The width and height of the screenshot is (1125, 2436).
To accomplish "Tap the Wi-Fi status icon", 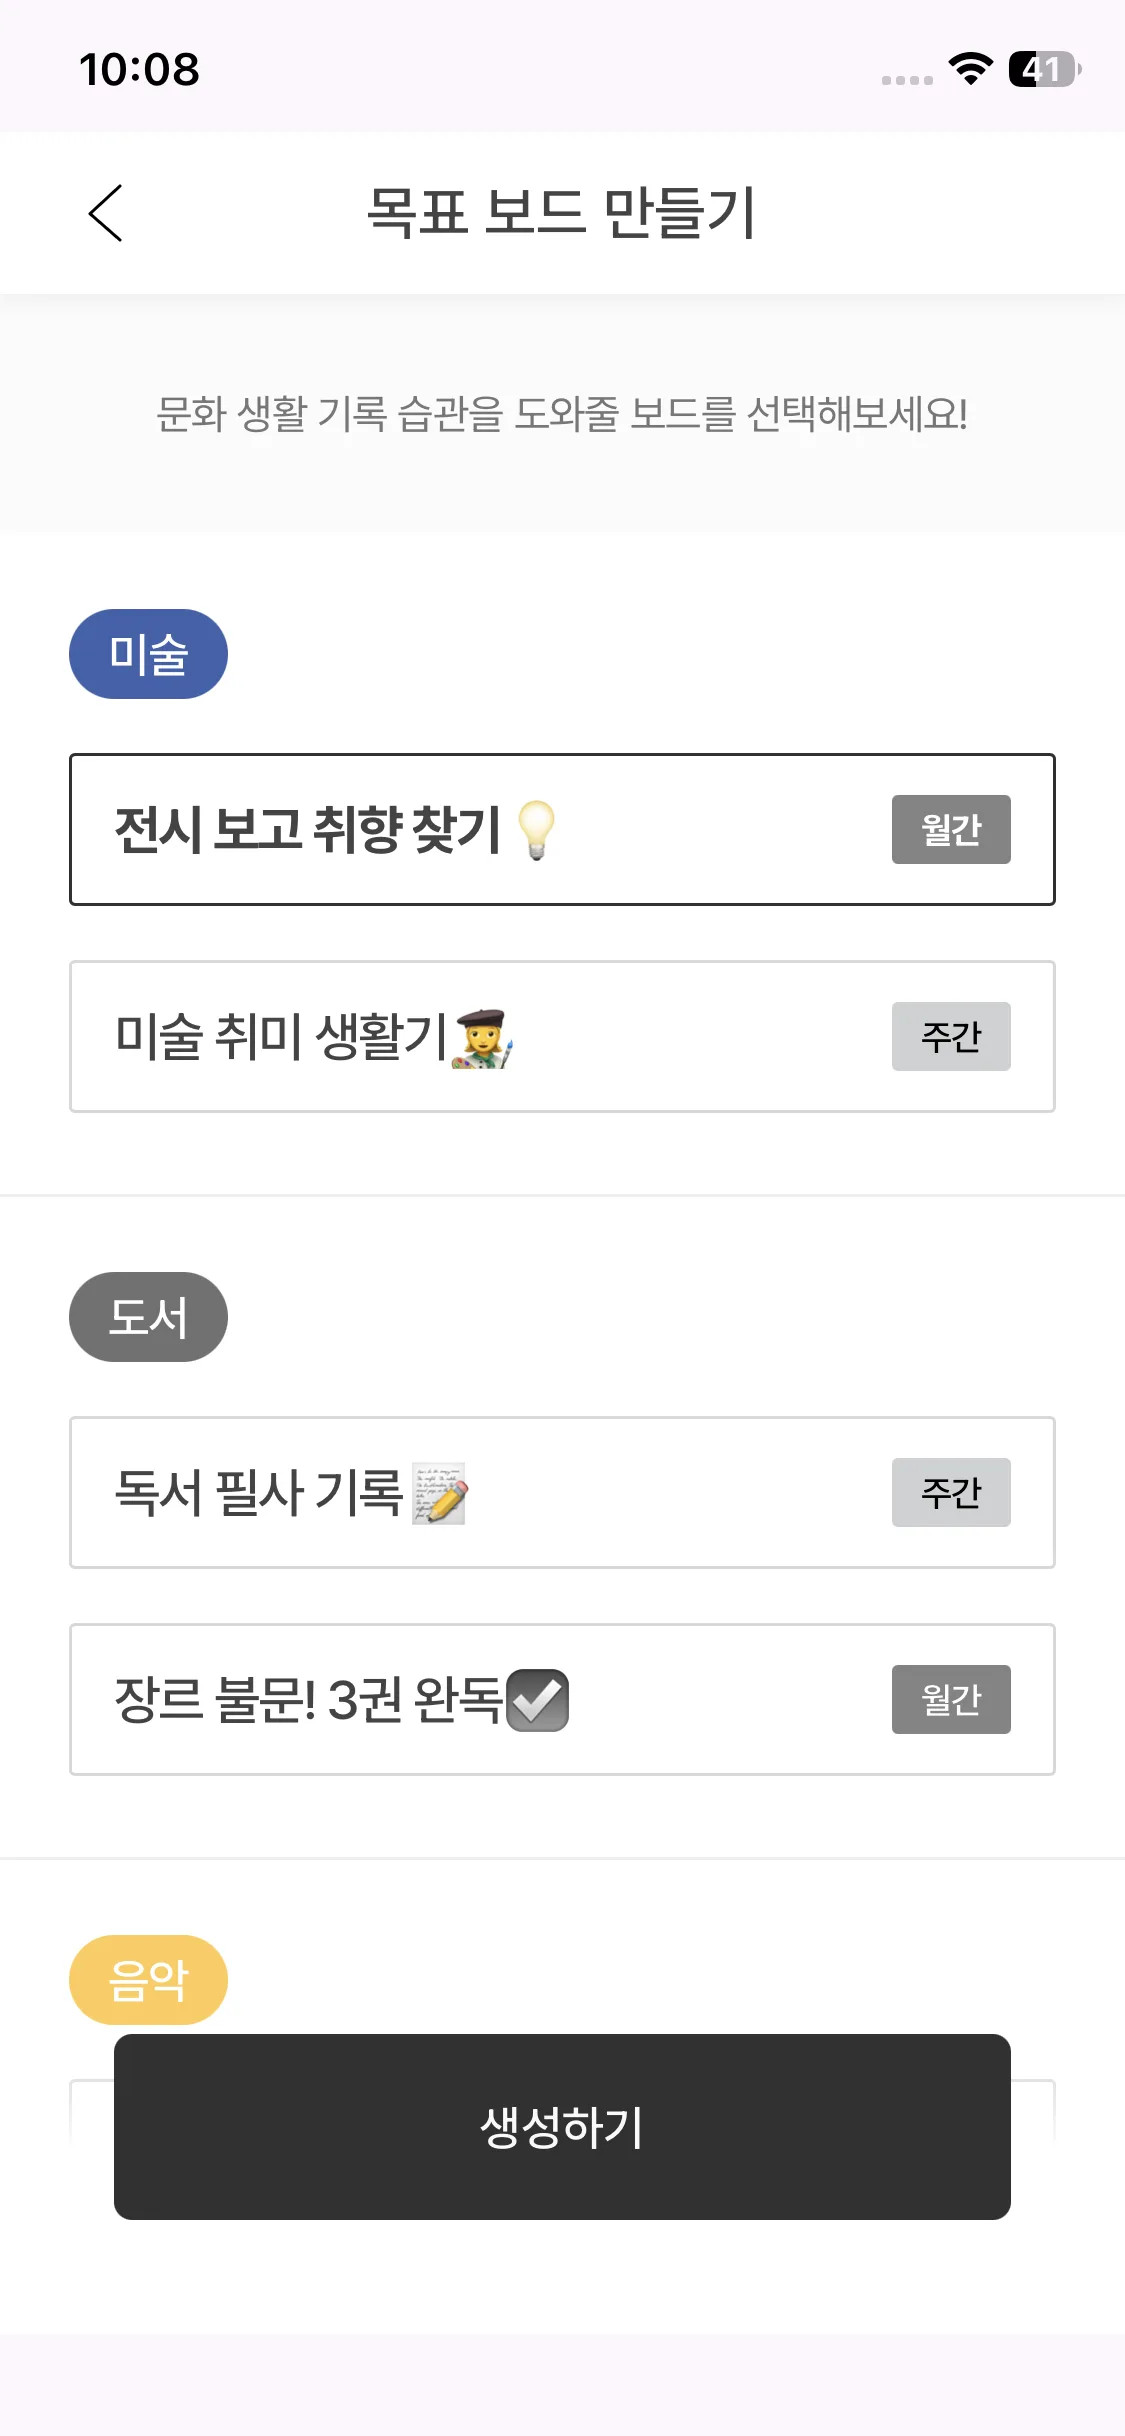I will [x=970, y=69].
